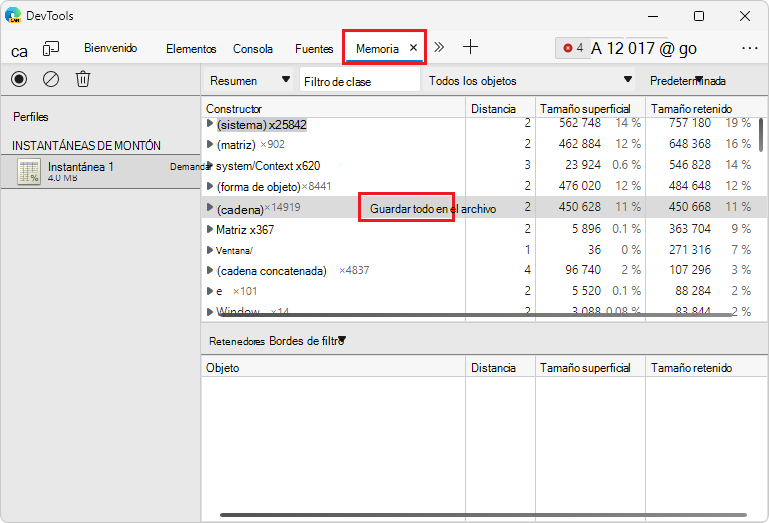Open the Fuentes tab
This screenshot has height=523, width=769.
pyautogui.click(x=314, y=49)
